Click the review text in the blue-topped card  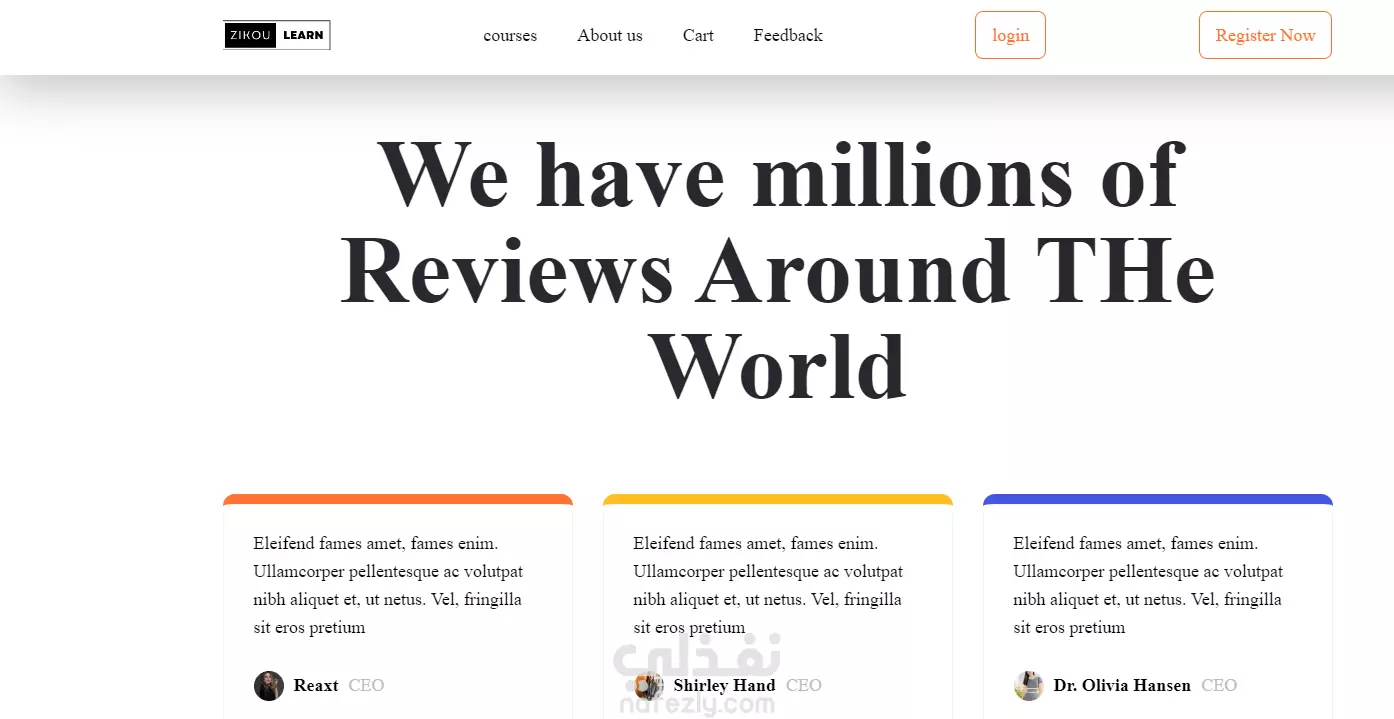(1148, 586)
